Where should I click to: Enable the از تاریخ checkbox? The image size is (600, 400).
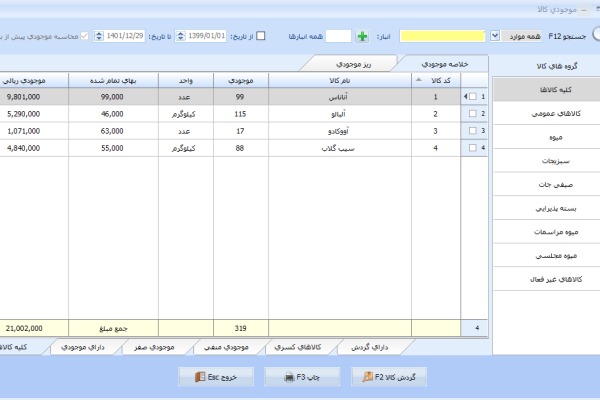261,36
